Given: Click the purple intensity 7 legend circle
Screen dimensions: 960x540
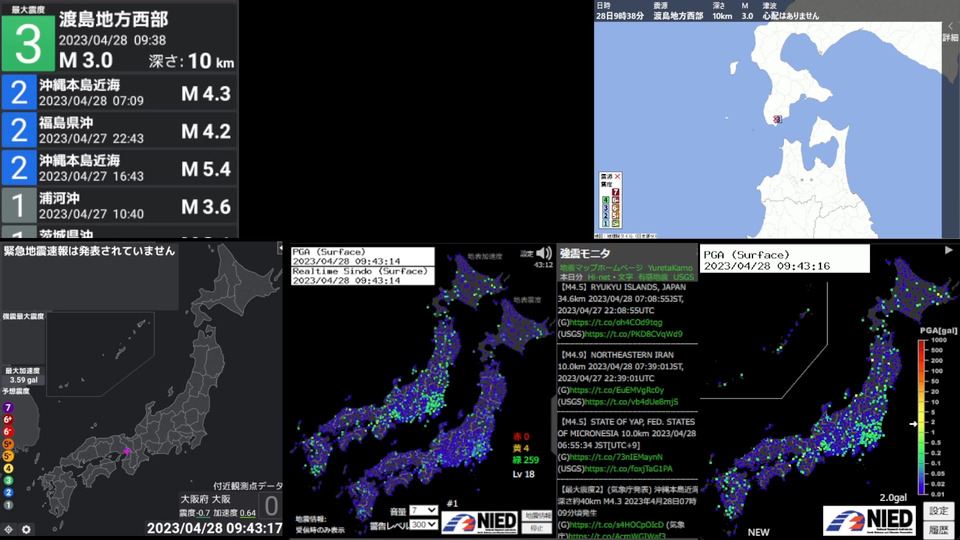Looking at the screenshot, I should (8, 407).
